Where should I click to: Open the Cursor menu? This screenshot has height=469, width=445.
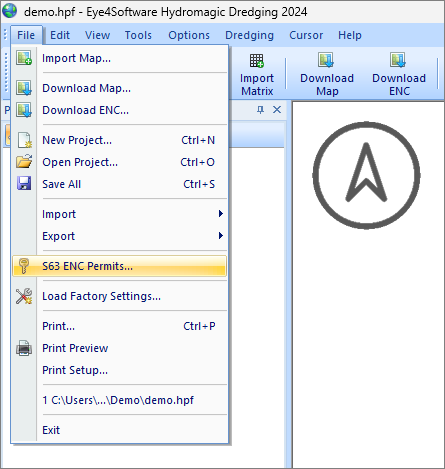coord(306,35)
